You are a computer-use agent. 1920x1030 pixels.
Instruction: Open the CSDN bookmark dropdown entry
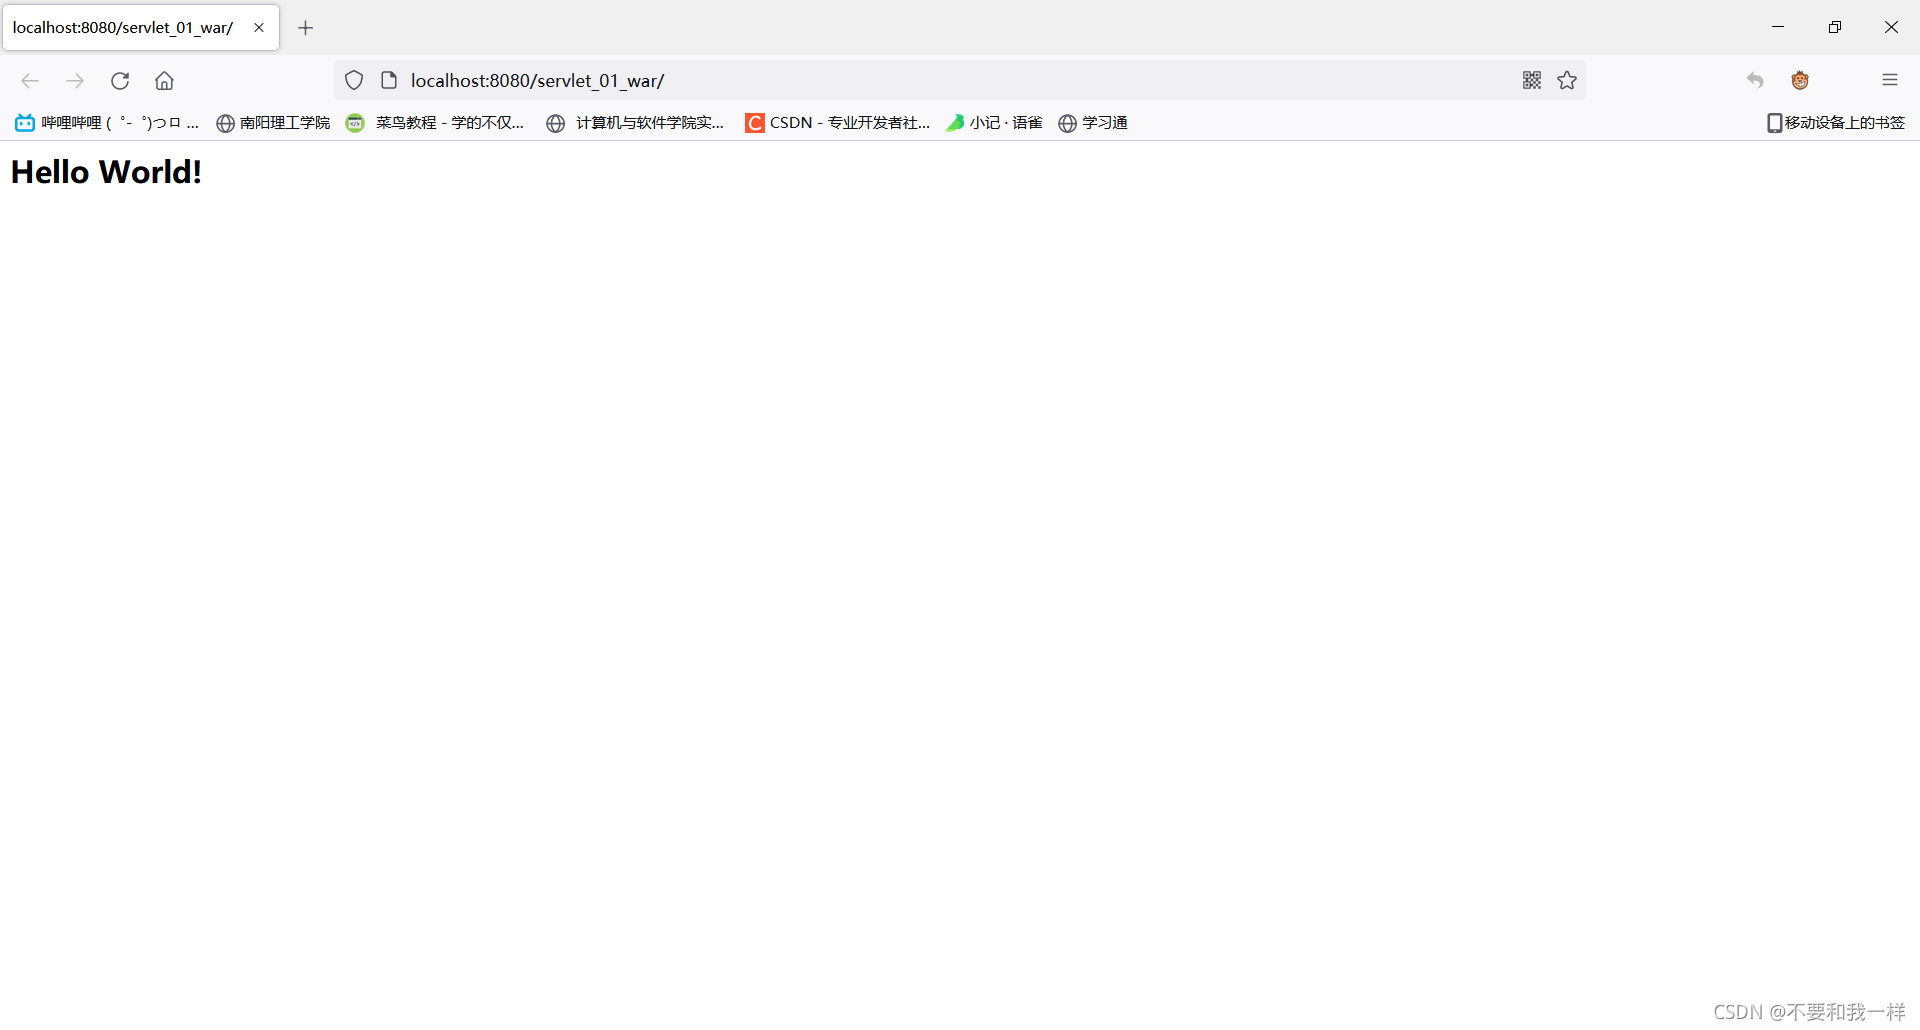(x=838, y=122)
